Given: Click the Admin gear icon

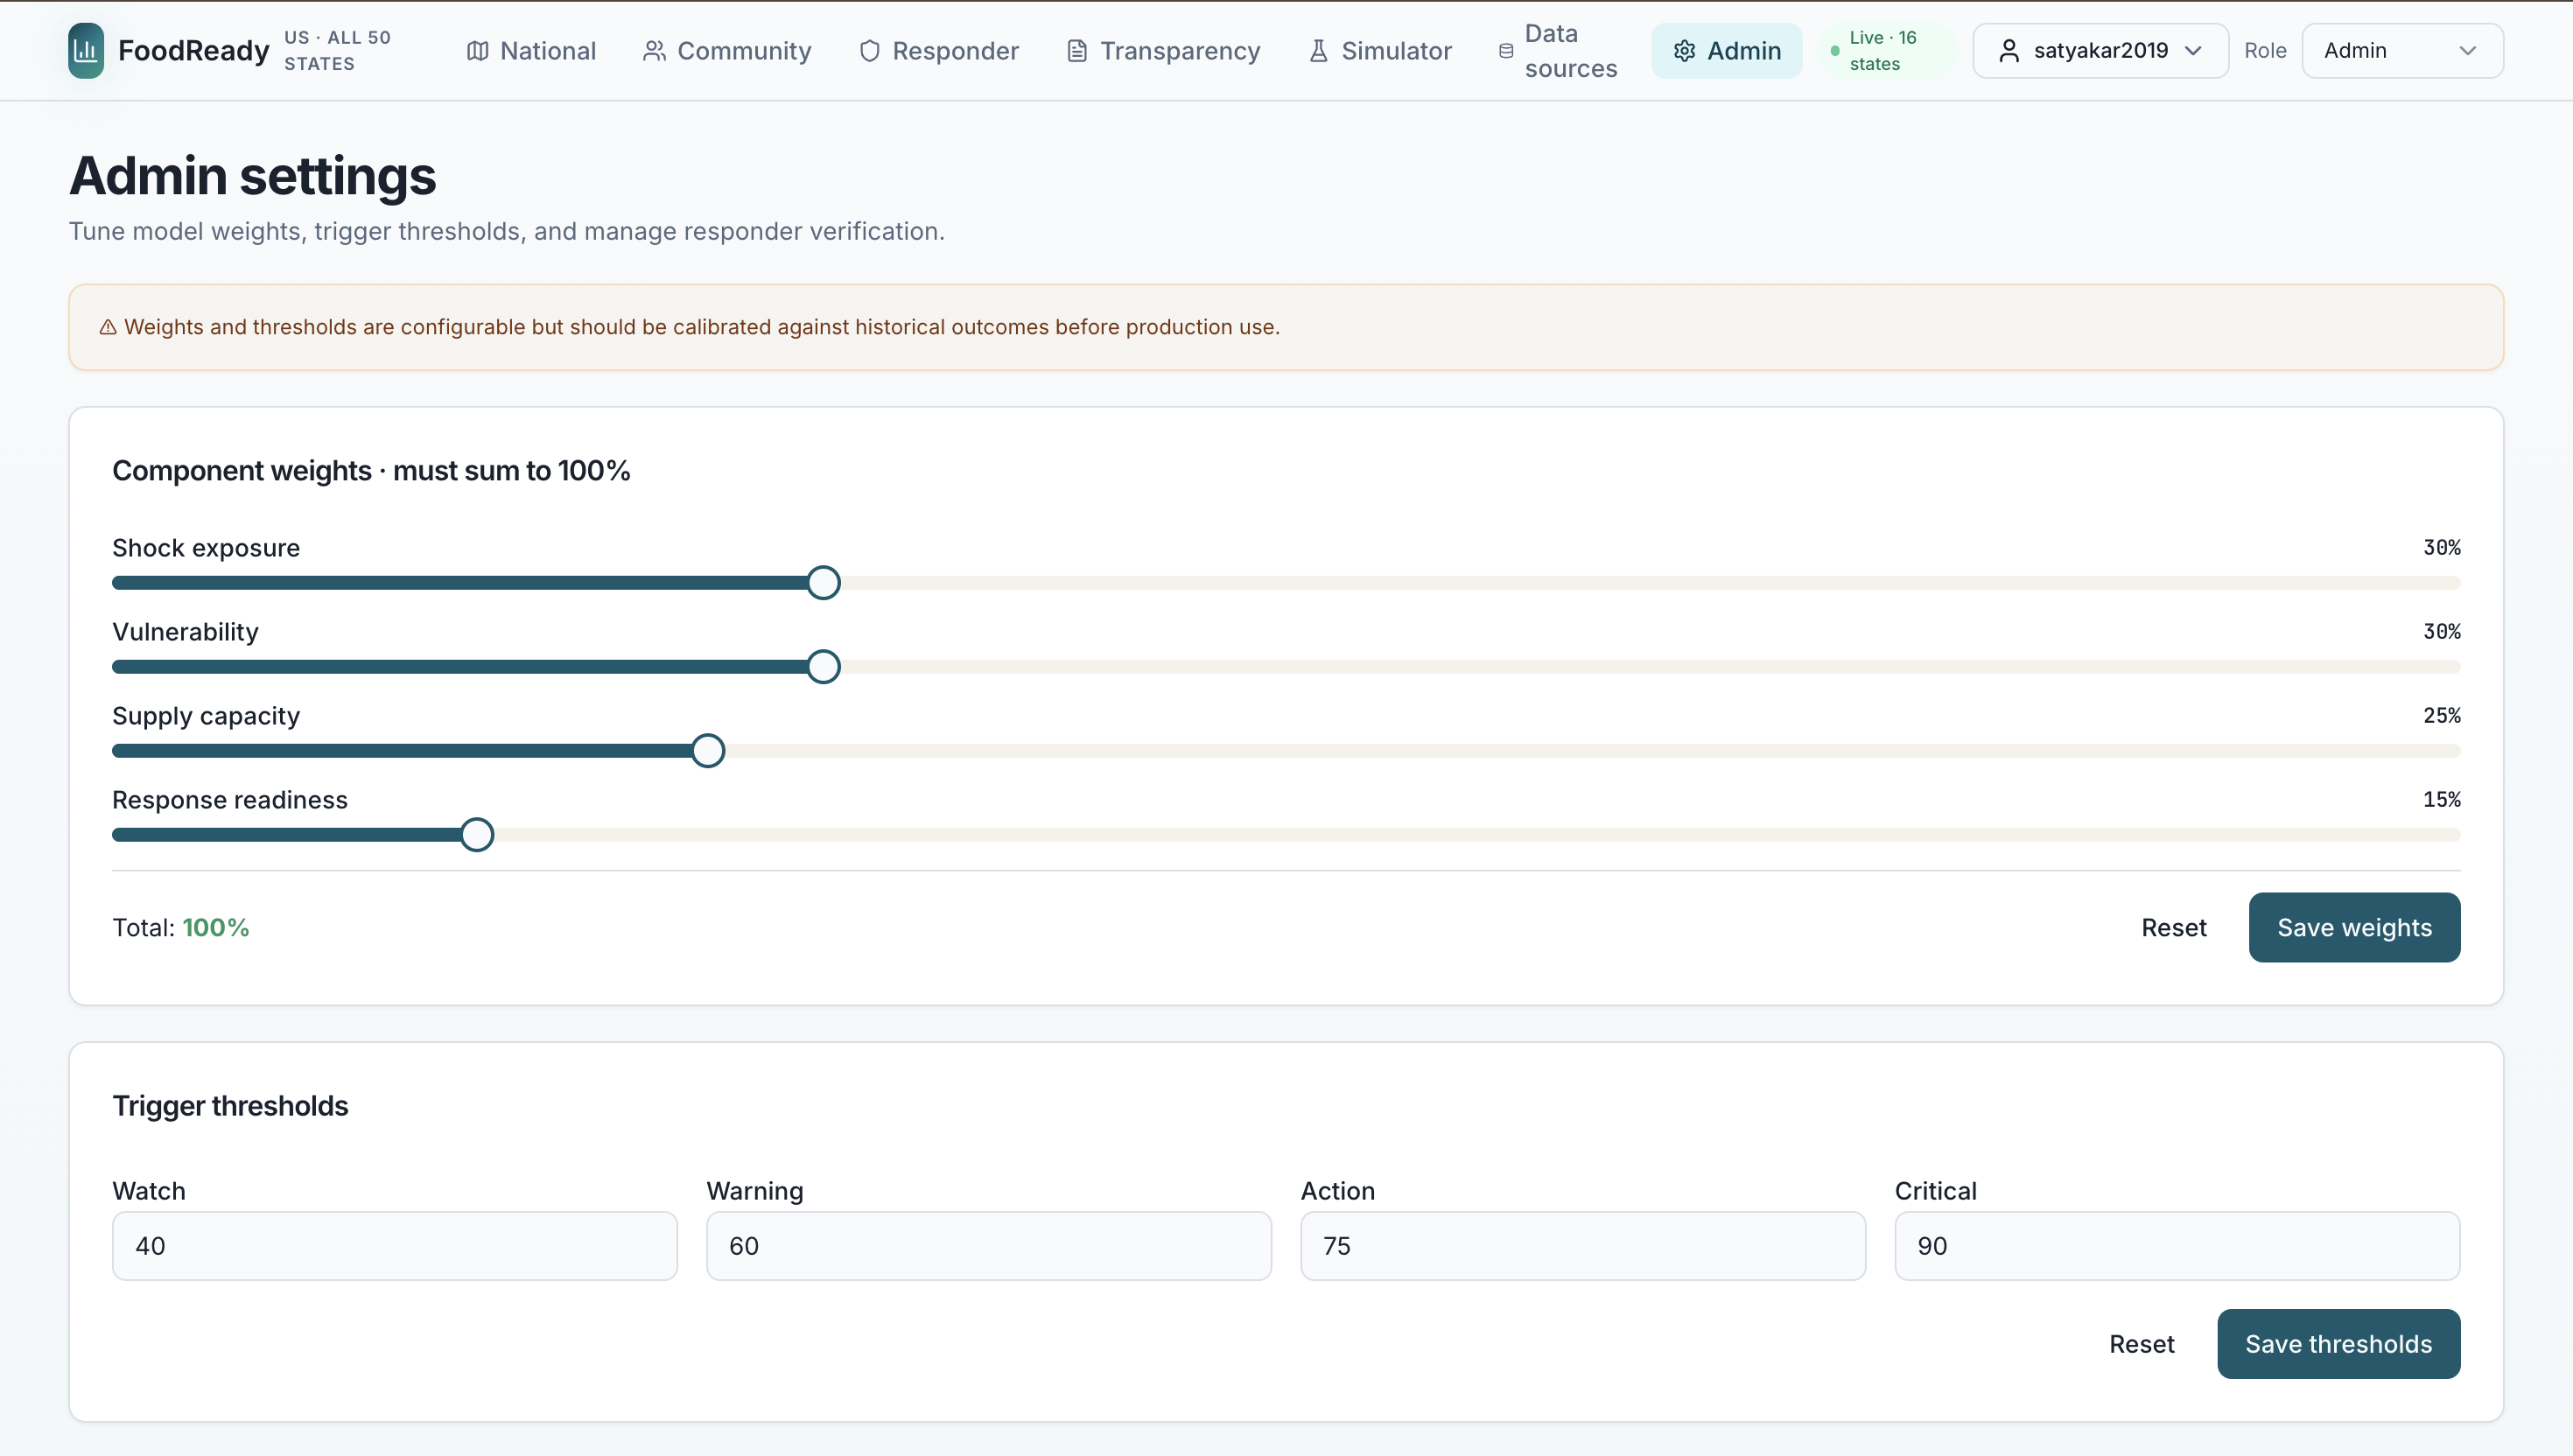Looking at the screenshot, I should (x=1684, y=50).
